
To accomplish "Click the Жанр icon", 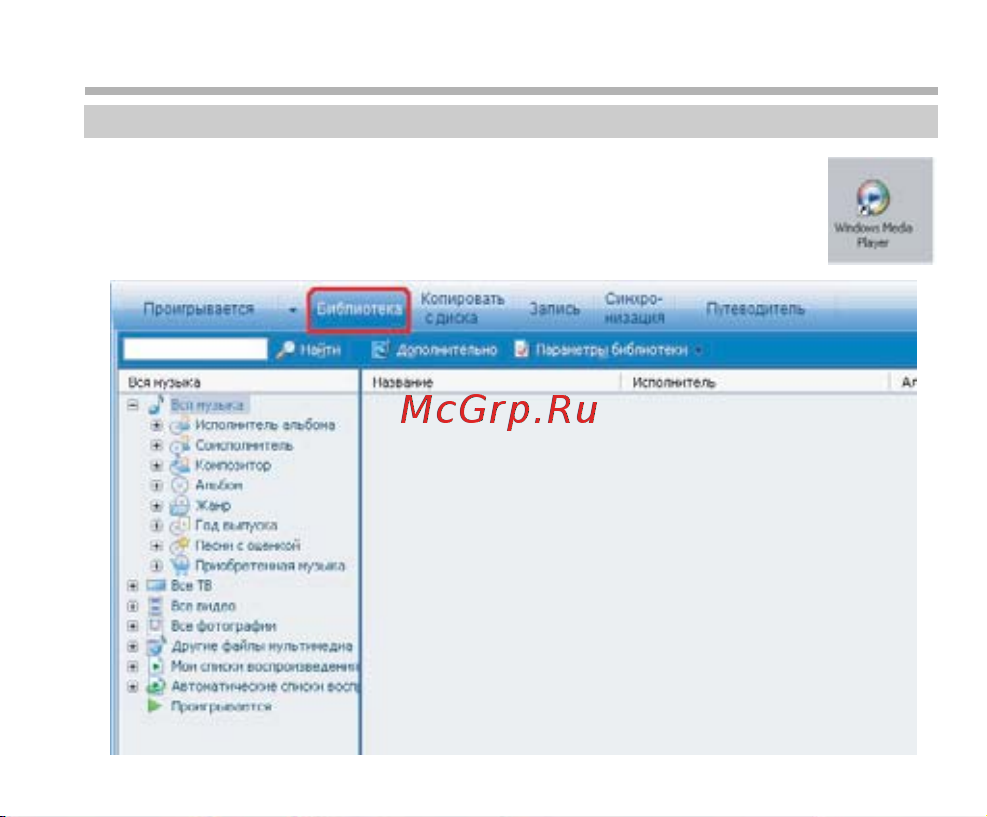I will pyautogui.click(x=180, y=505).
